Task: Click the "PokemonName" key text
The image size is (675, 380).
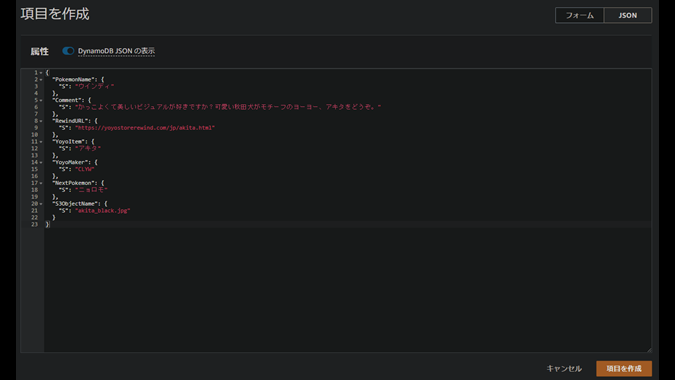Action: [x=74, y=80]
